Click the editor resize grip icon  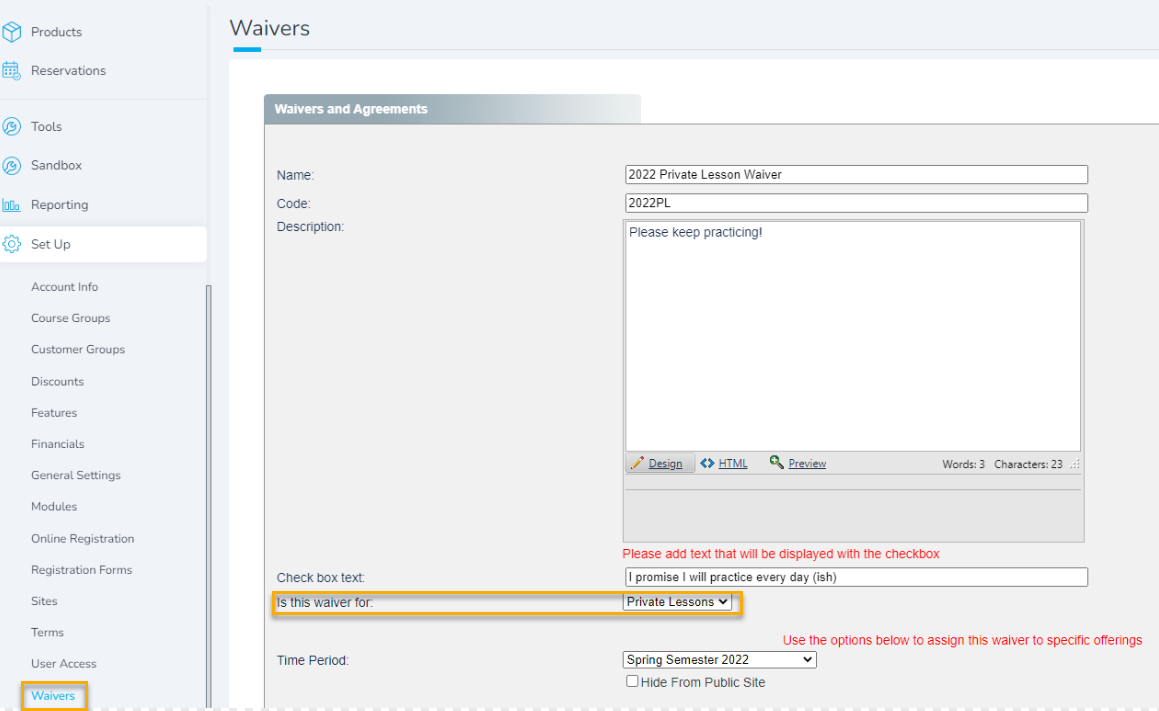pos(1075,464)
